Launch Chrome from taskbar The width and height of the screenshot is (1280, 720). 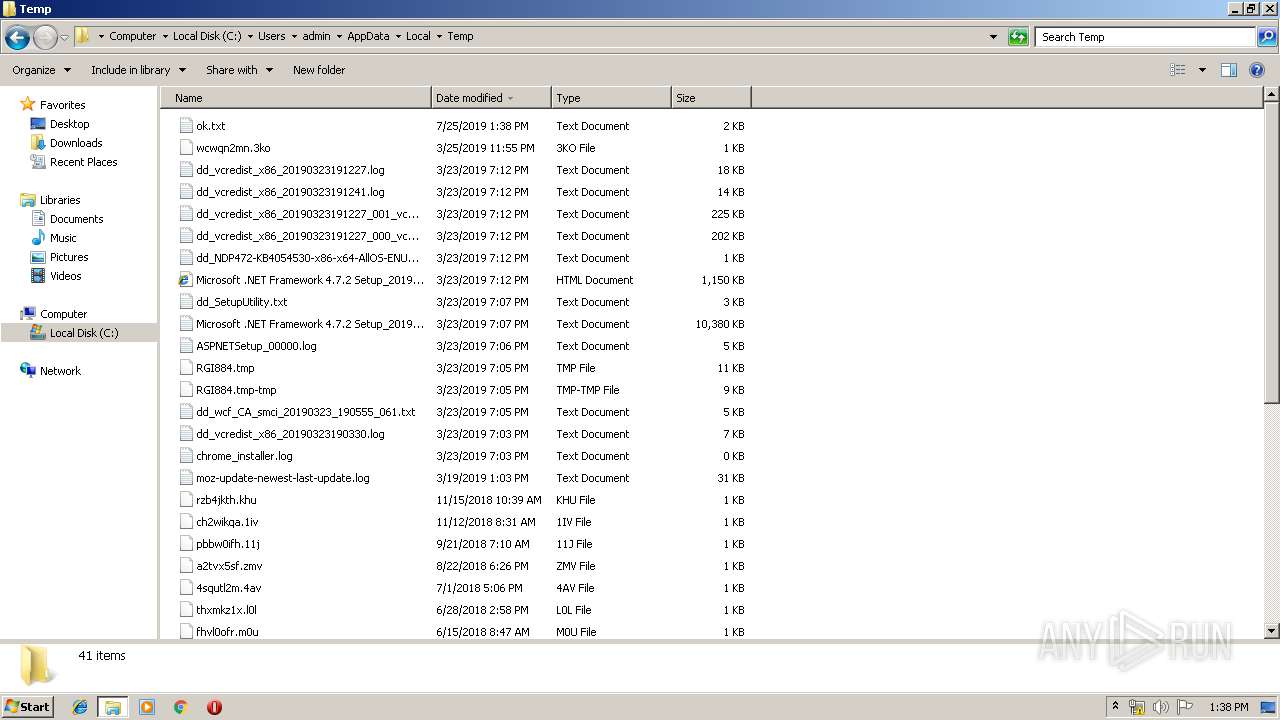(181, 707)
